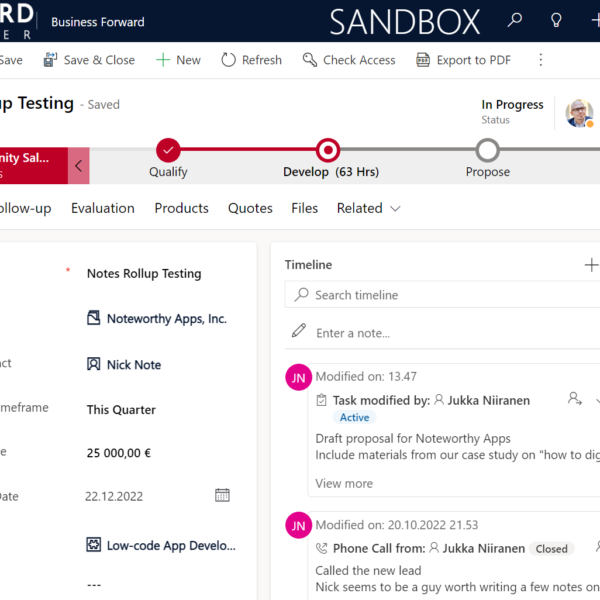Click the assign icon on Task entry
Screen dimensions: 600x600
tap(575, 399)
